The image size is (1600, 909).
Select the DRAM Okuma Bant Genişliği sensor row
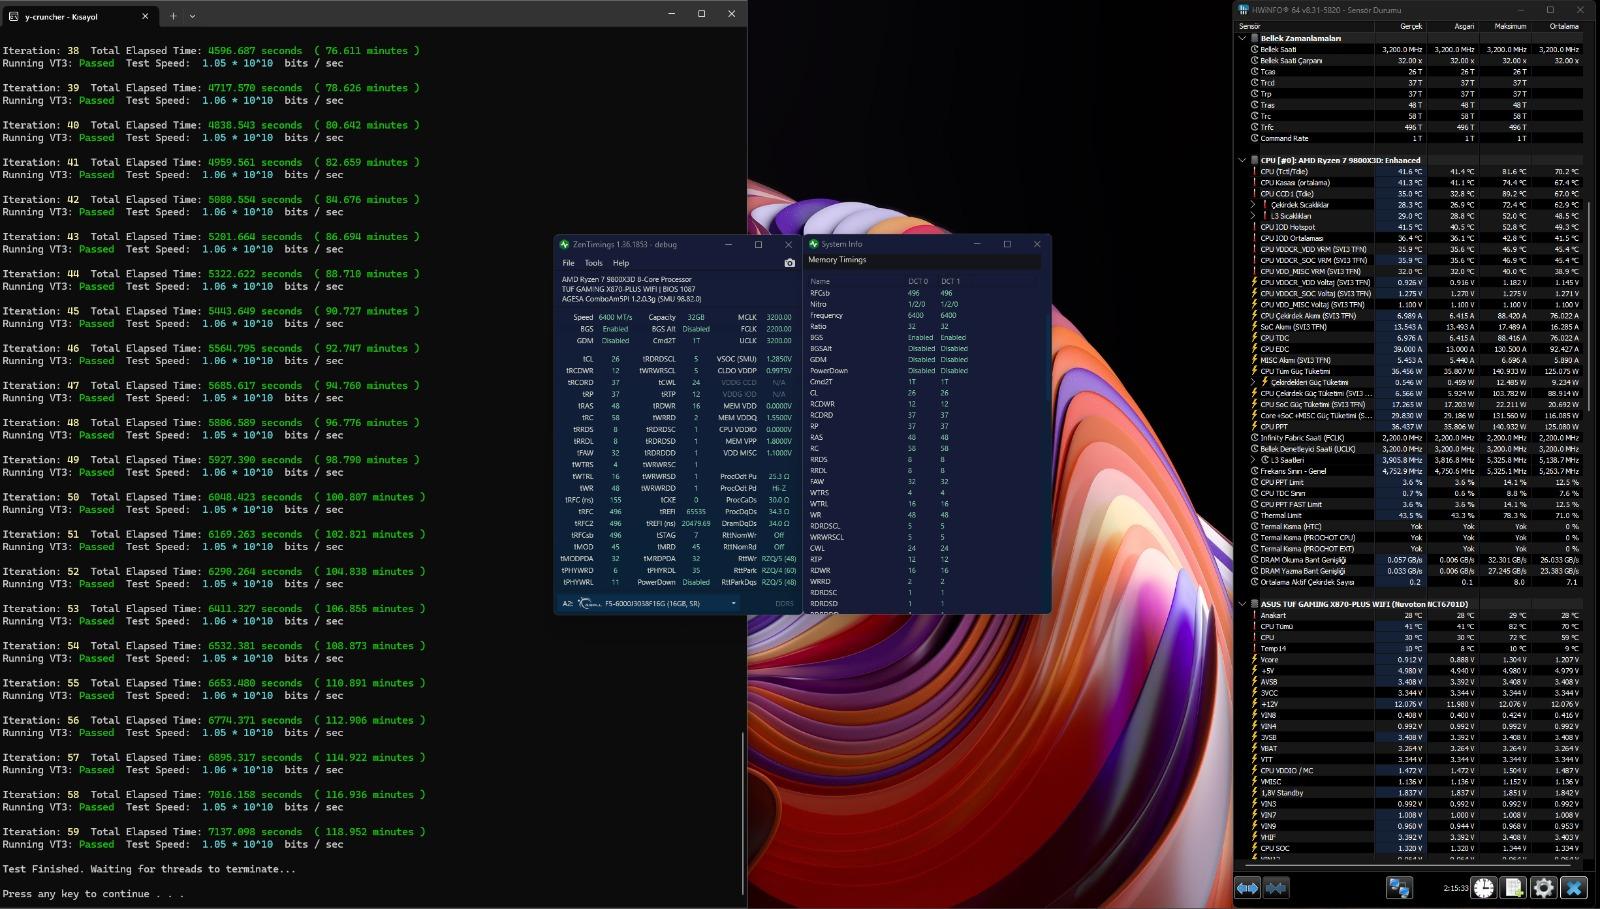1416,560
